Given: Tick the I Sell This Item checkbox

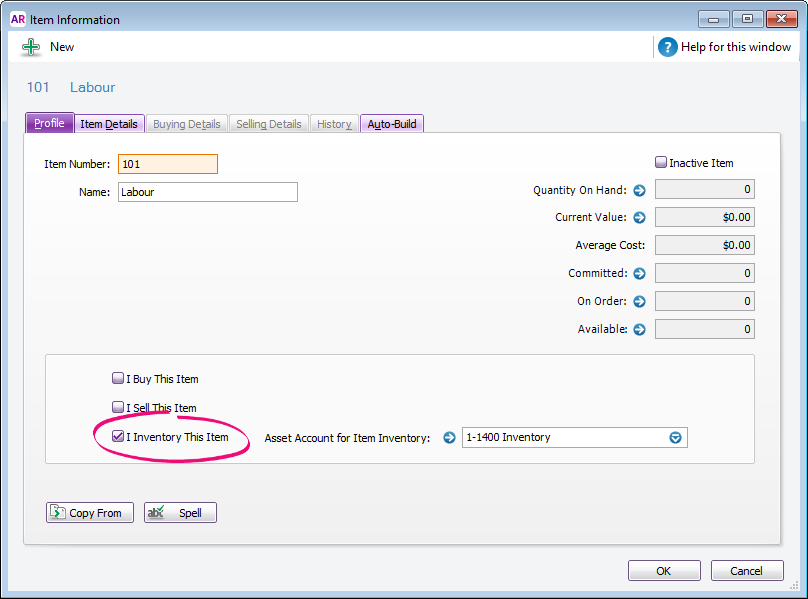Looking at the screenshot, I should click(118, 408).
